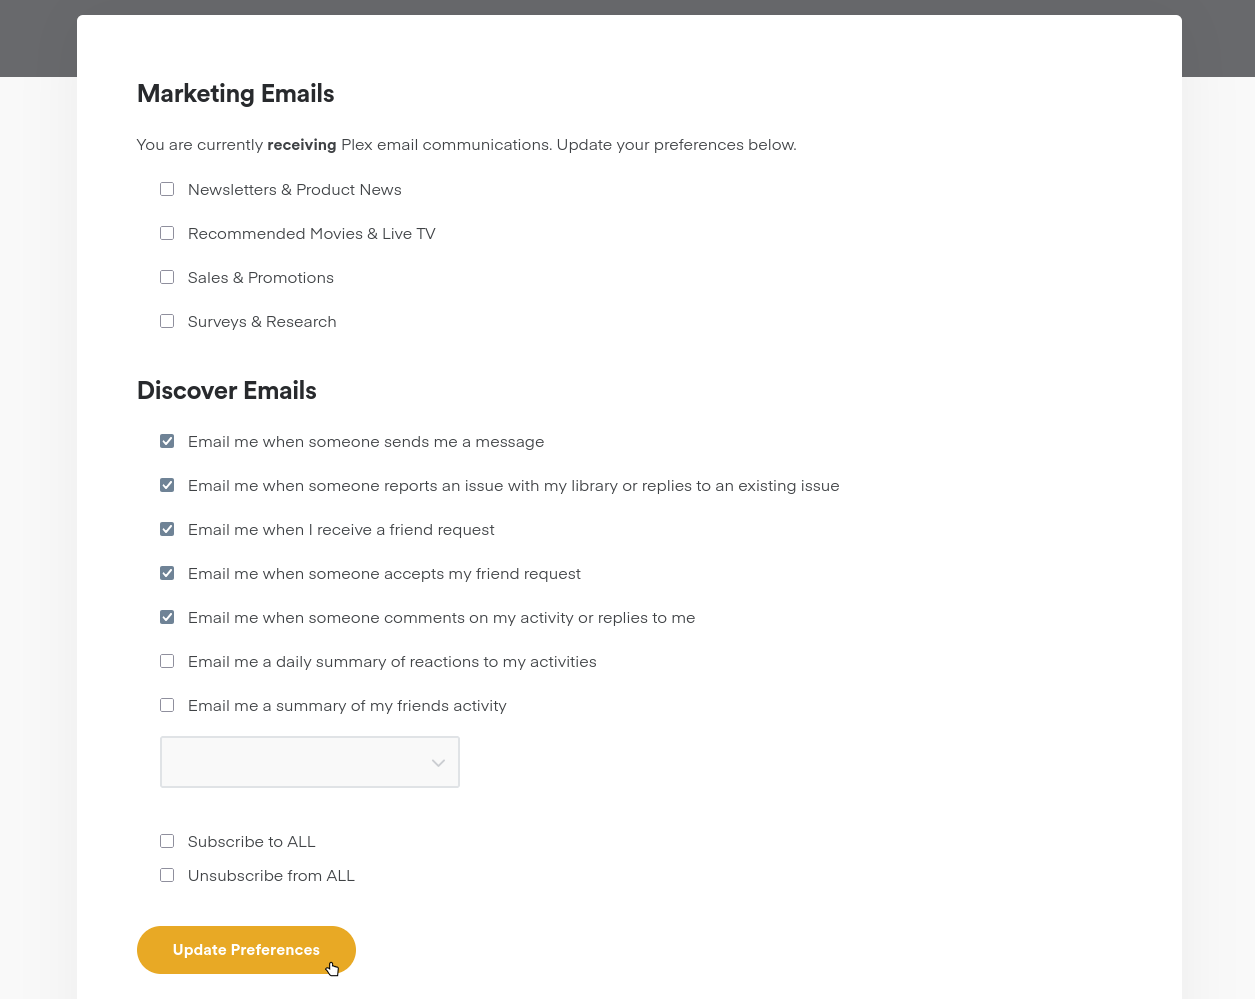Click the Subscribe to ALL text label

click(251, 841)
